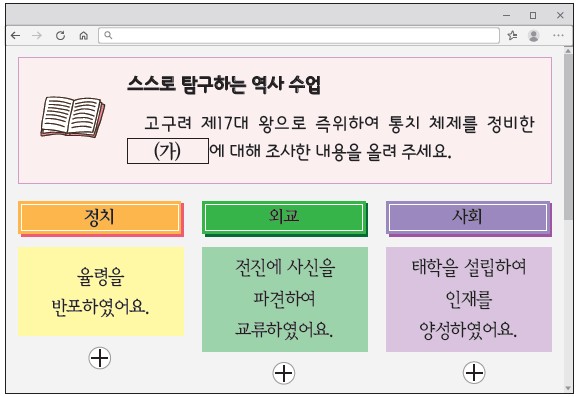This screenshot has height=397, width=580.
Task: Open the home page icon
Action: (x=84, y=36)
